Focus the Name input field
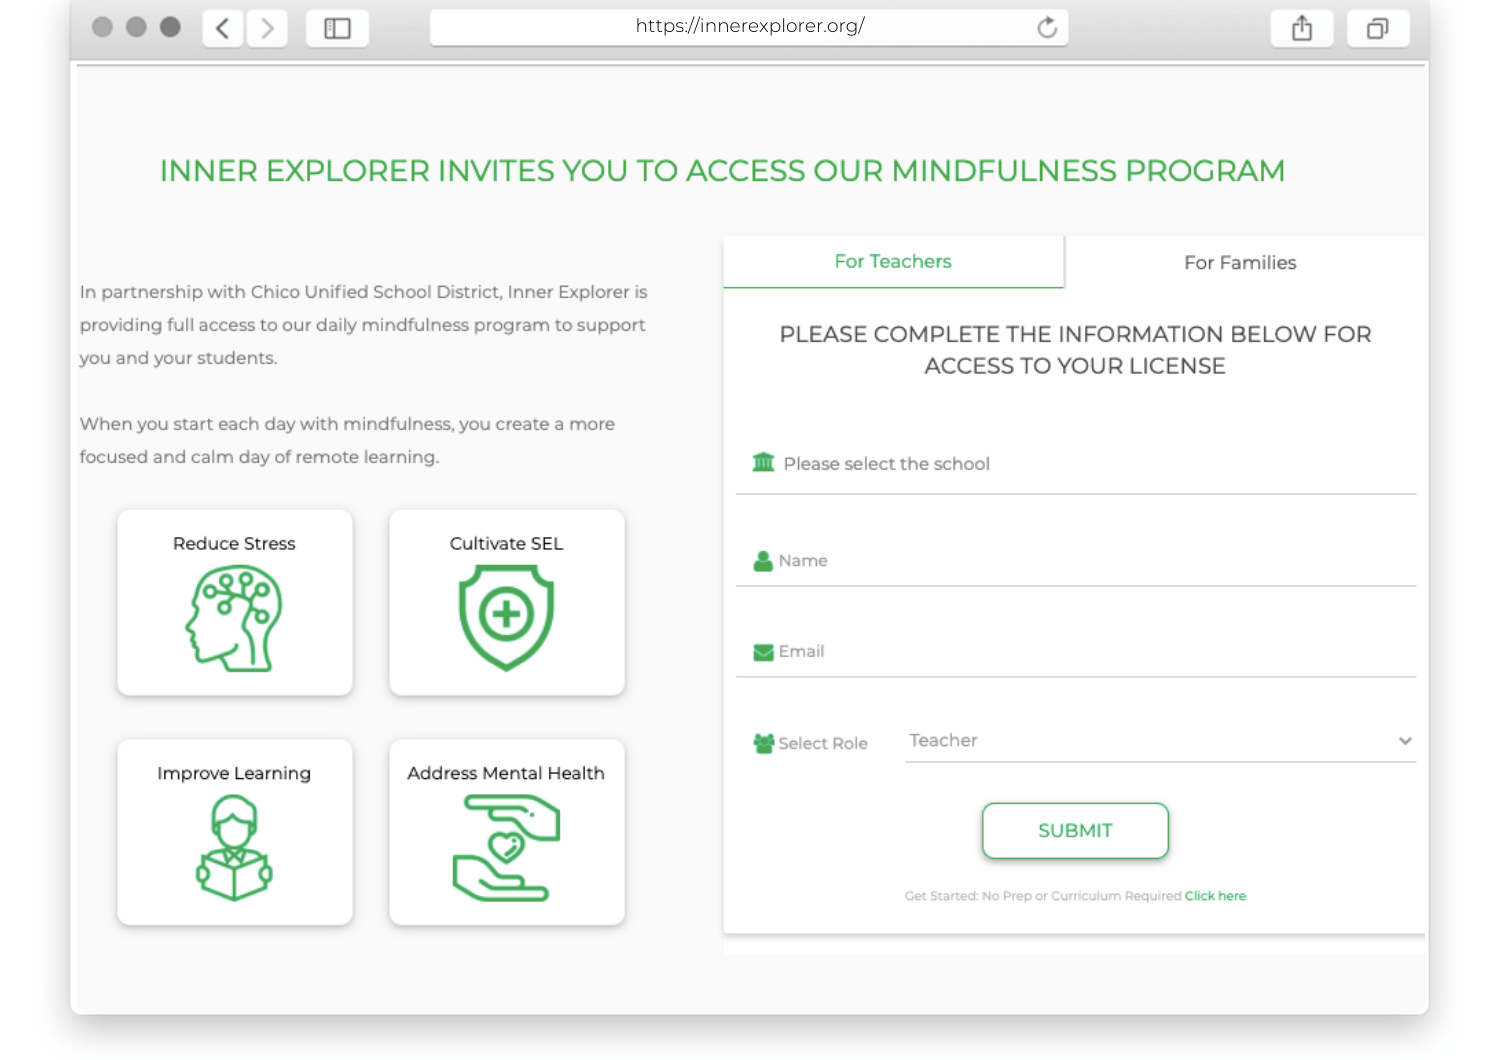This screenshot has height=1060, width=1500. click(1076, 561)
